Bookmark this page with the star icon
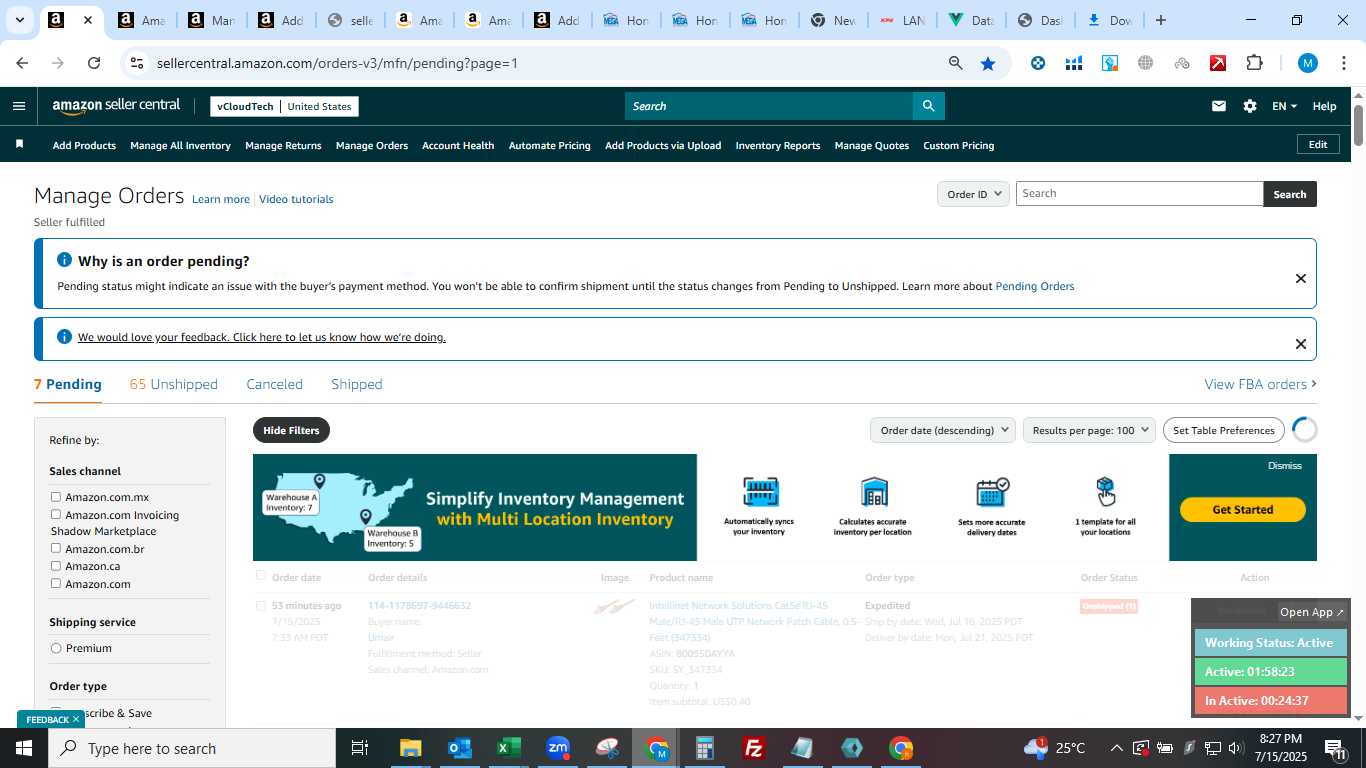The width and height of the screenshot is (1366, 768). pos(988,63)
